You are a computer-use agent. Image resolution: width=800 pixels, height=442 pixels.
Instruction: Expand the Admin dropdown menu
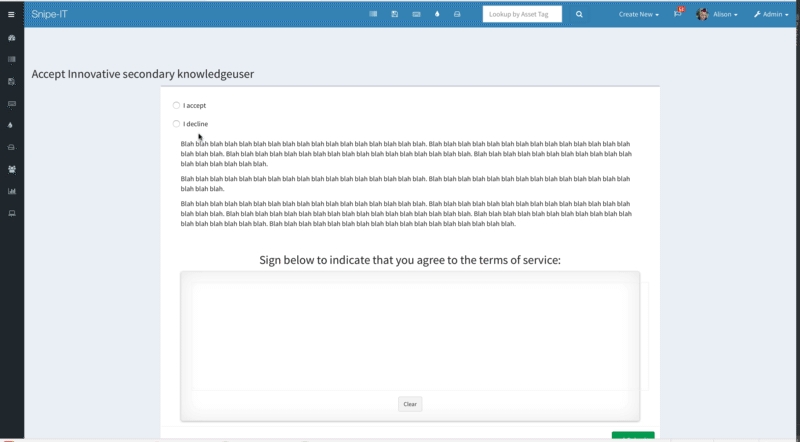771,15
